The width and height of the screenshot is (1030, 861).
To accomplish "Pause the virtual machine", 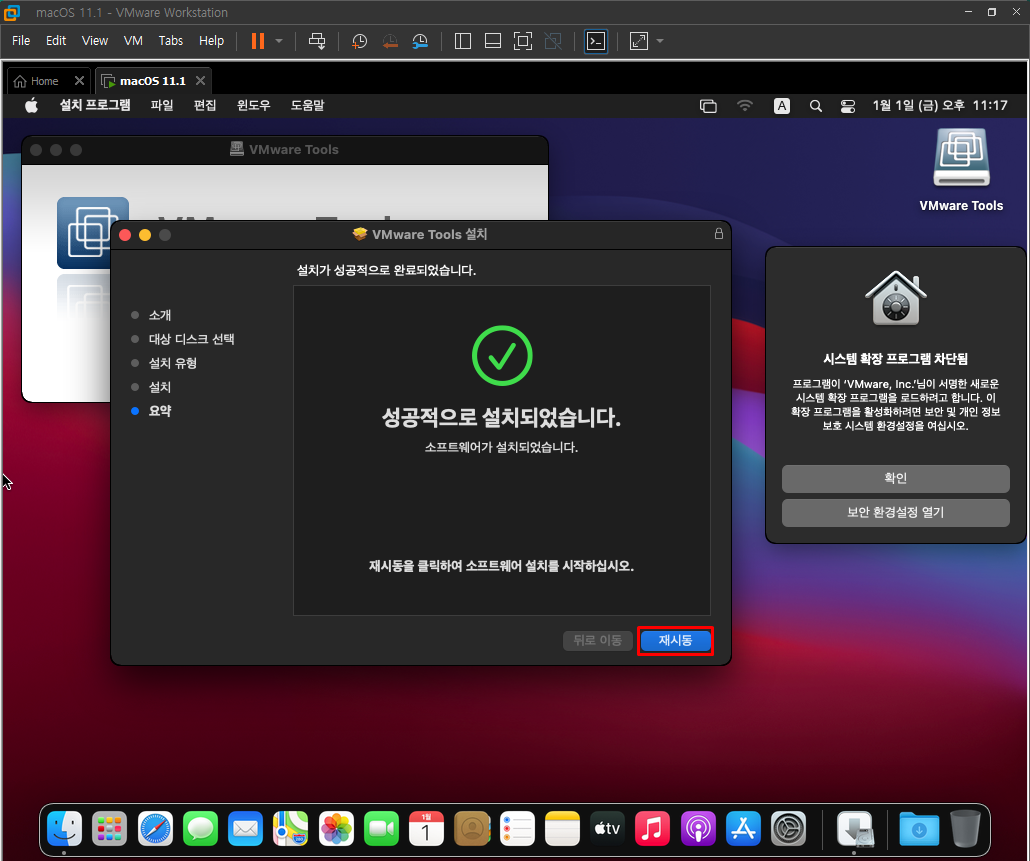I will coord(258,41).
